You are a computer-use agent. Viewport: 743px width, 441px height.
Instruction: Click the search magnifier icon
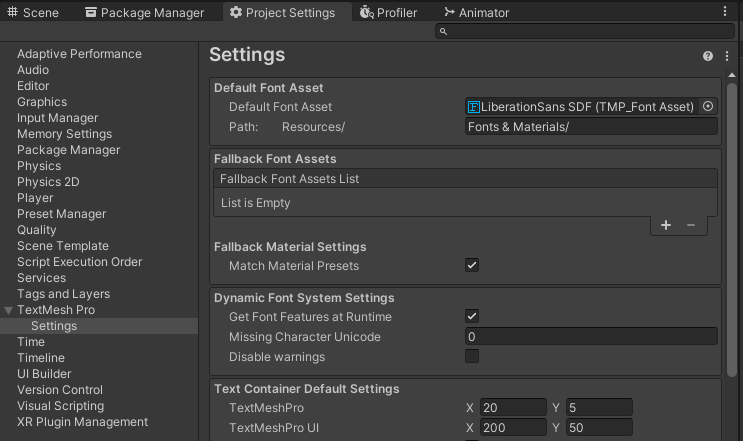(x=443, y=32)
